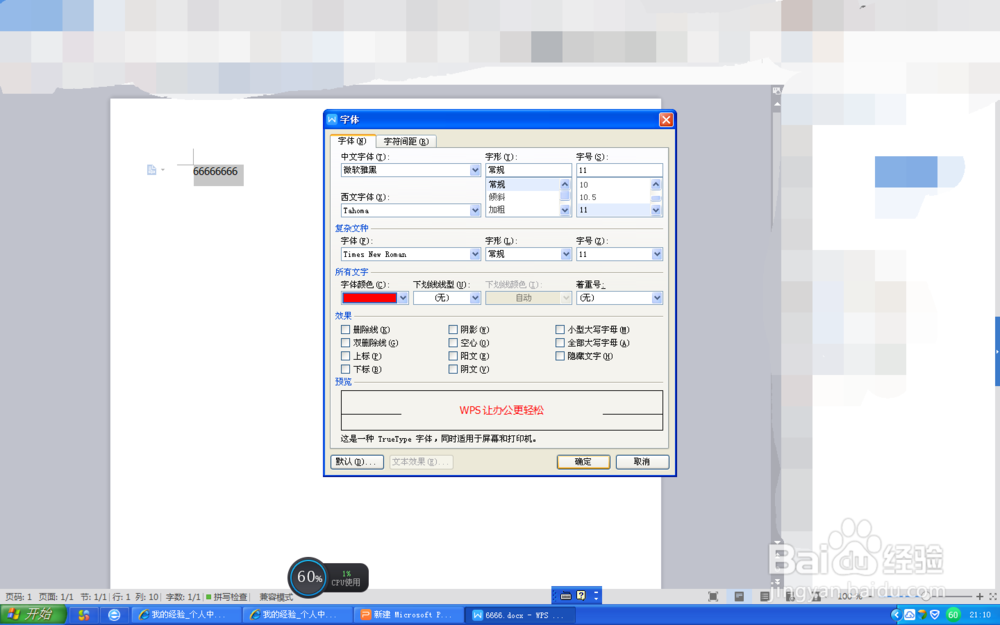Toggle the 隐藏文字 checkbox
The image size is (1000, 625).
click(x=560, y=356)
